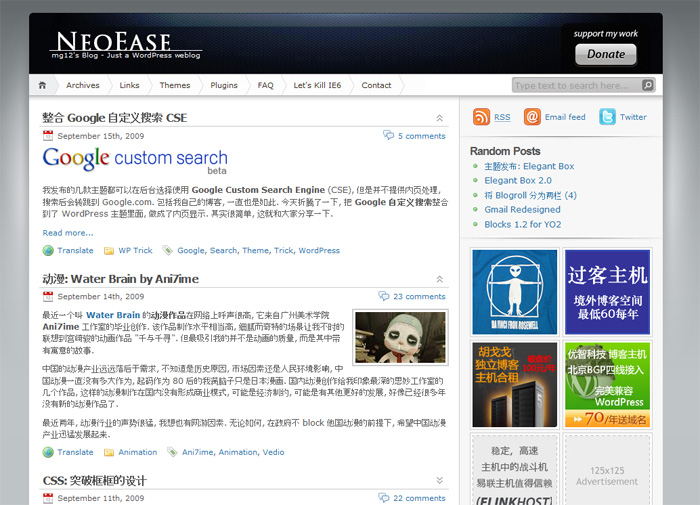Screen dimensions: 700x505
Task: Open random post Gmail Redesigned
Action: 522,209
